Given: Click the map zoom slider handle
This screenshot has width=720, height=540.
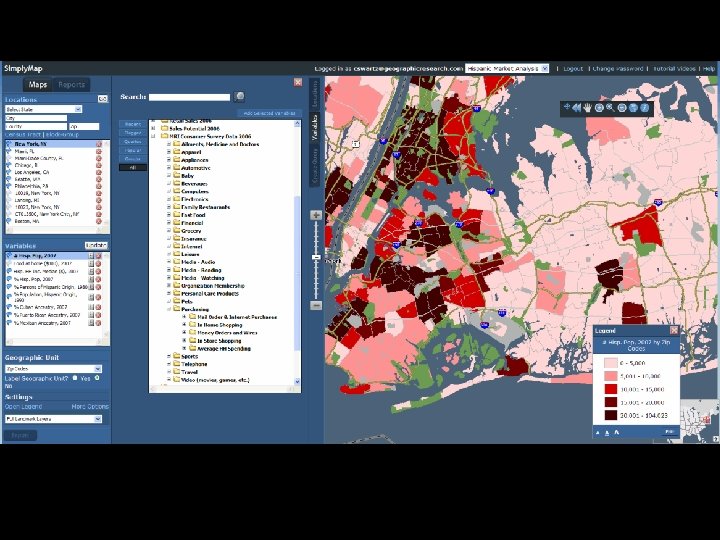Looking at the screenshot, I should point(316,257).
